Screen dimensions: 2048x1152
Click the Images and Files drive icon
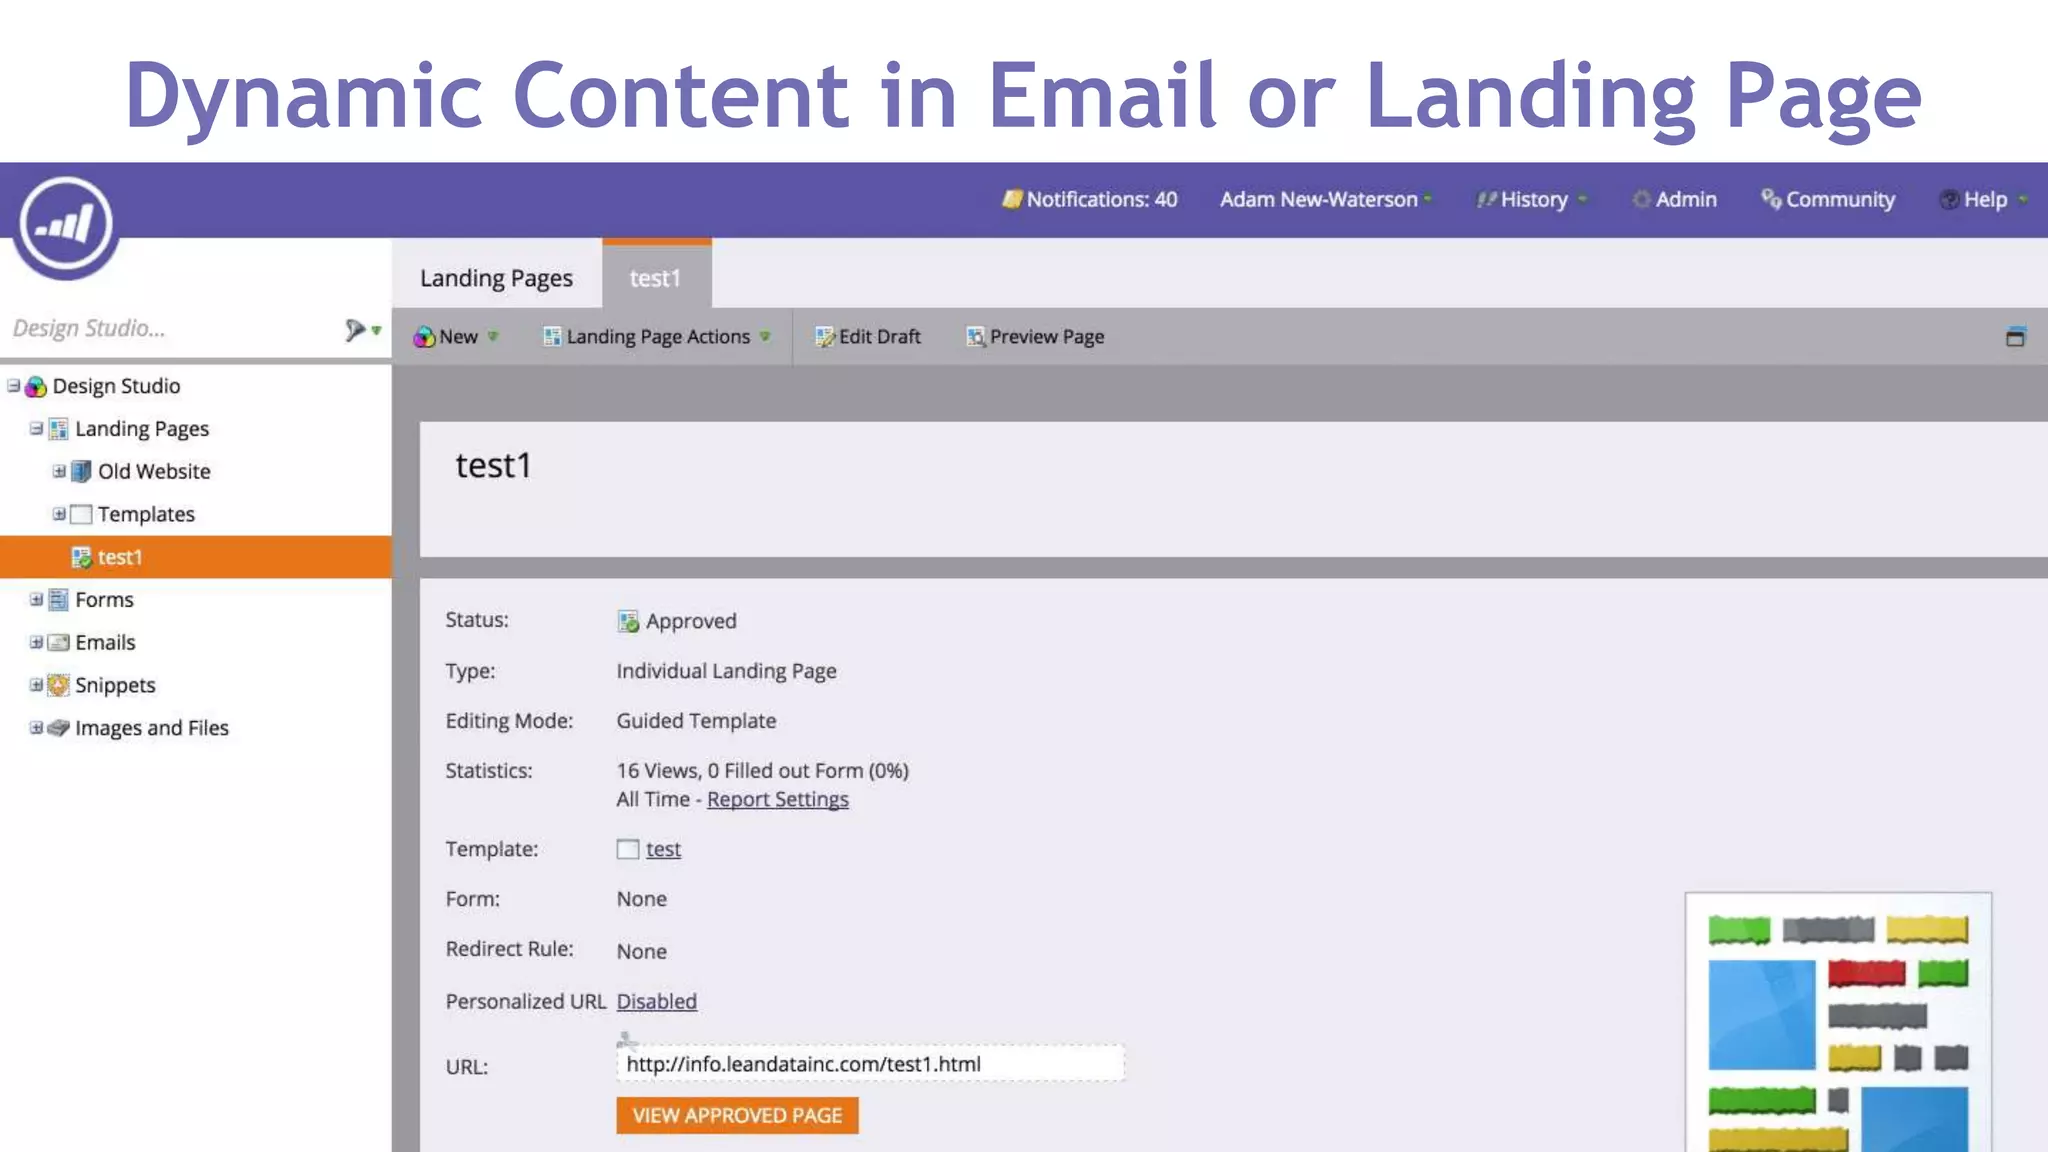click(59, 728)
